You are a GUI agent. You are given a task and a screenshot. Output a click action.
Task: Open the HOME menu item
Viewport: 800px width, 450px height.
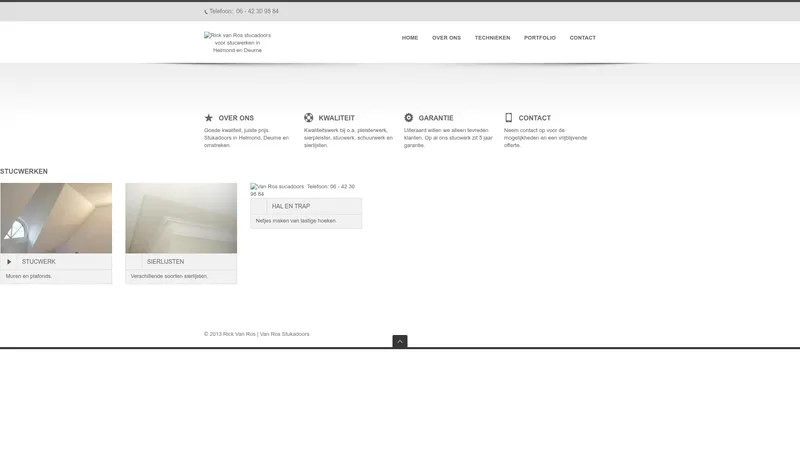[x=410, y=38]
